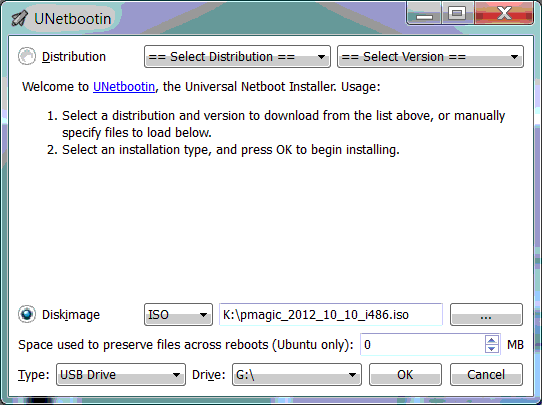Click the Distribution label text

click(x=74, y=57)
